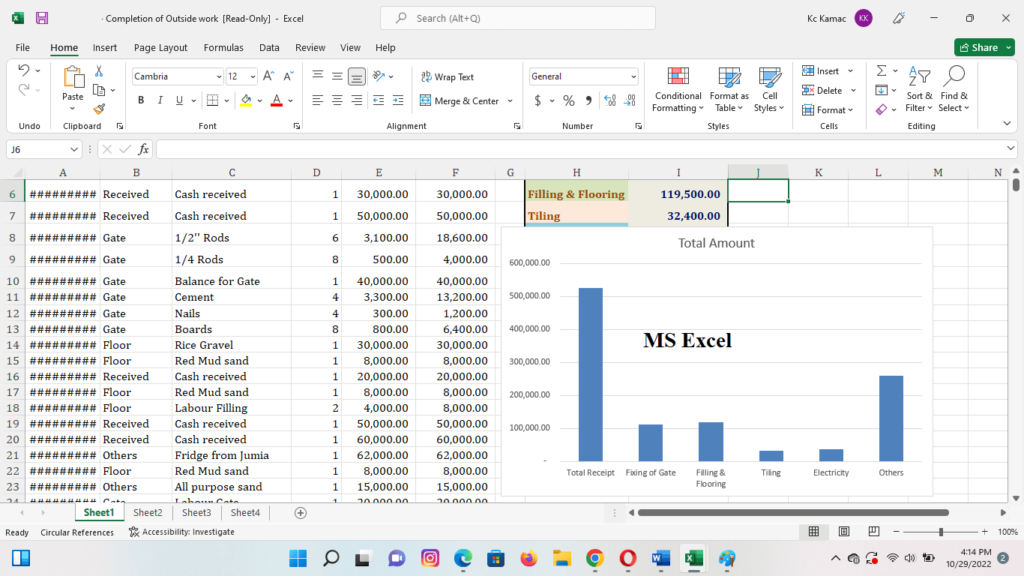
Task: Click Decrease Indent icon
Action: coord(379,101)
